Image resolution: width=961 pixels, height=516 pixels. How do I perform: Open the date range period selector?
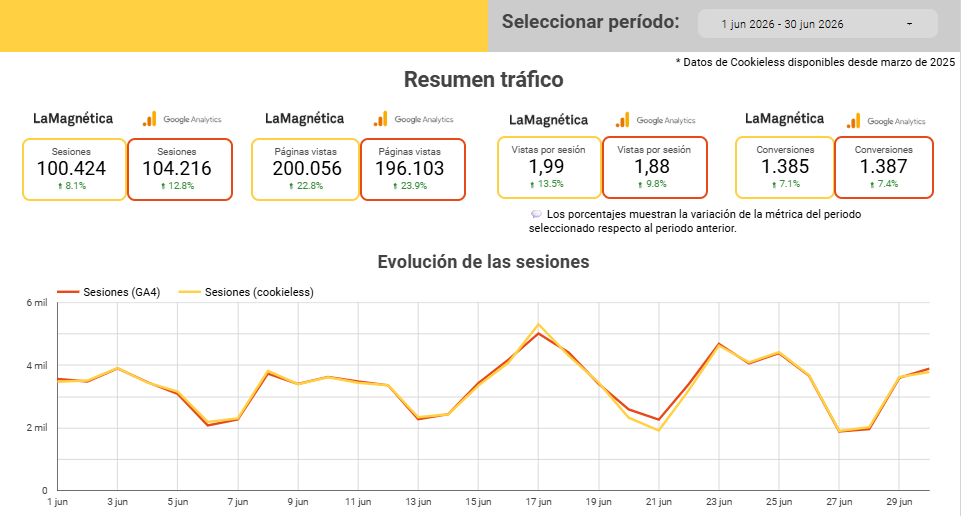pyautogui.click(x=818, y=24)
